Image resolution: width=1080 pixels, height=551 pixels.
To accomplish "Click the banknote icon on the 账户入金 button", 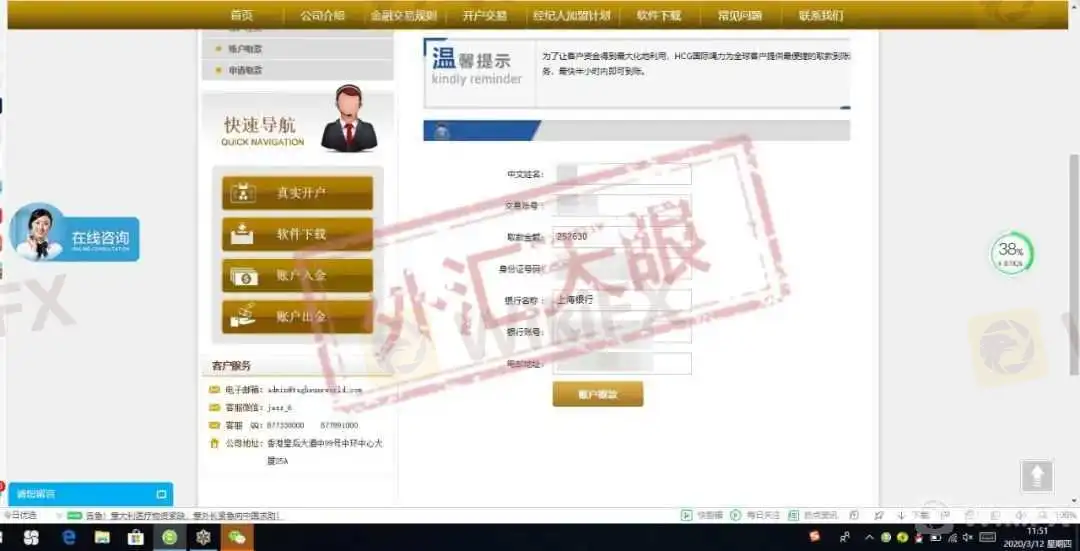I will pyautogui.click(x=244, y=276).
